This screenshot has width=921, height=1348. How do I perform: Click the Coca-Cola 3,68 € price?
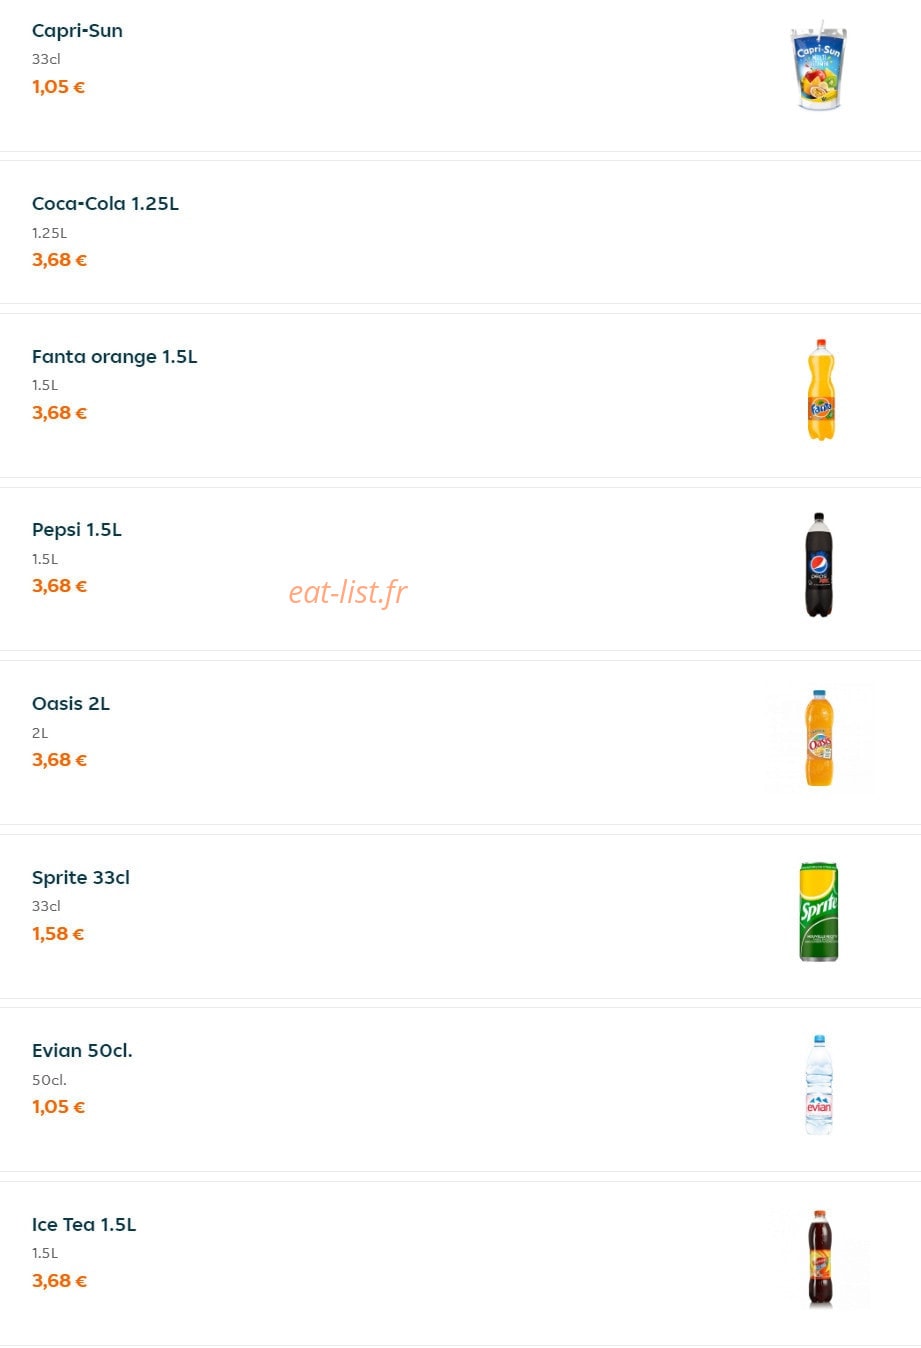59,260
